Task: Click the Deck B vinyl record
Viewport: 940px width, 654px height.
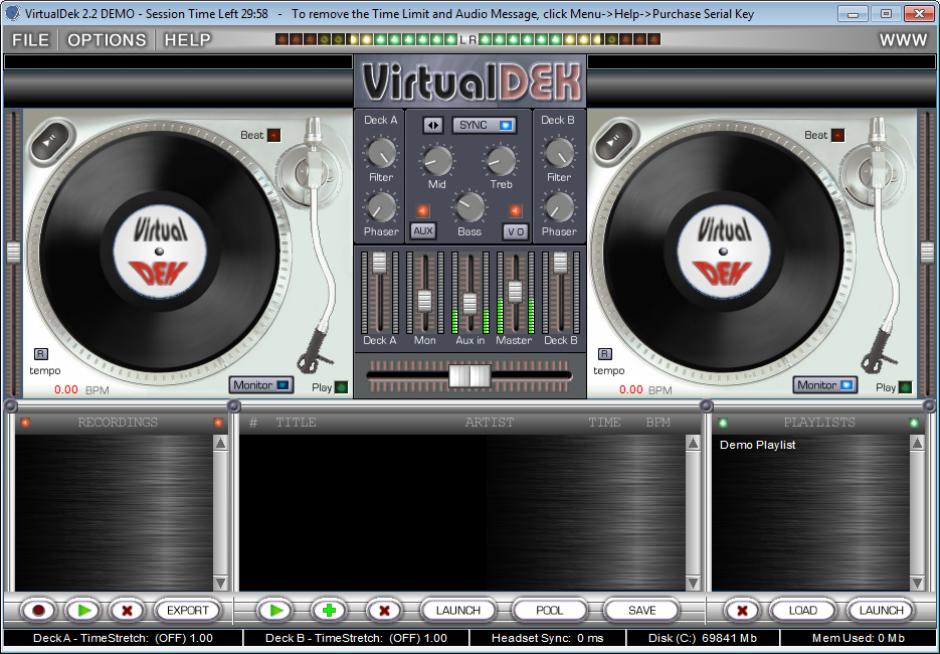Action: coord(723,252)
